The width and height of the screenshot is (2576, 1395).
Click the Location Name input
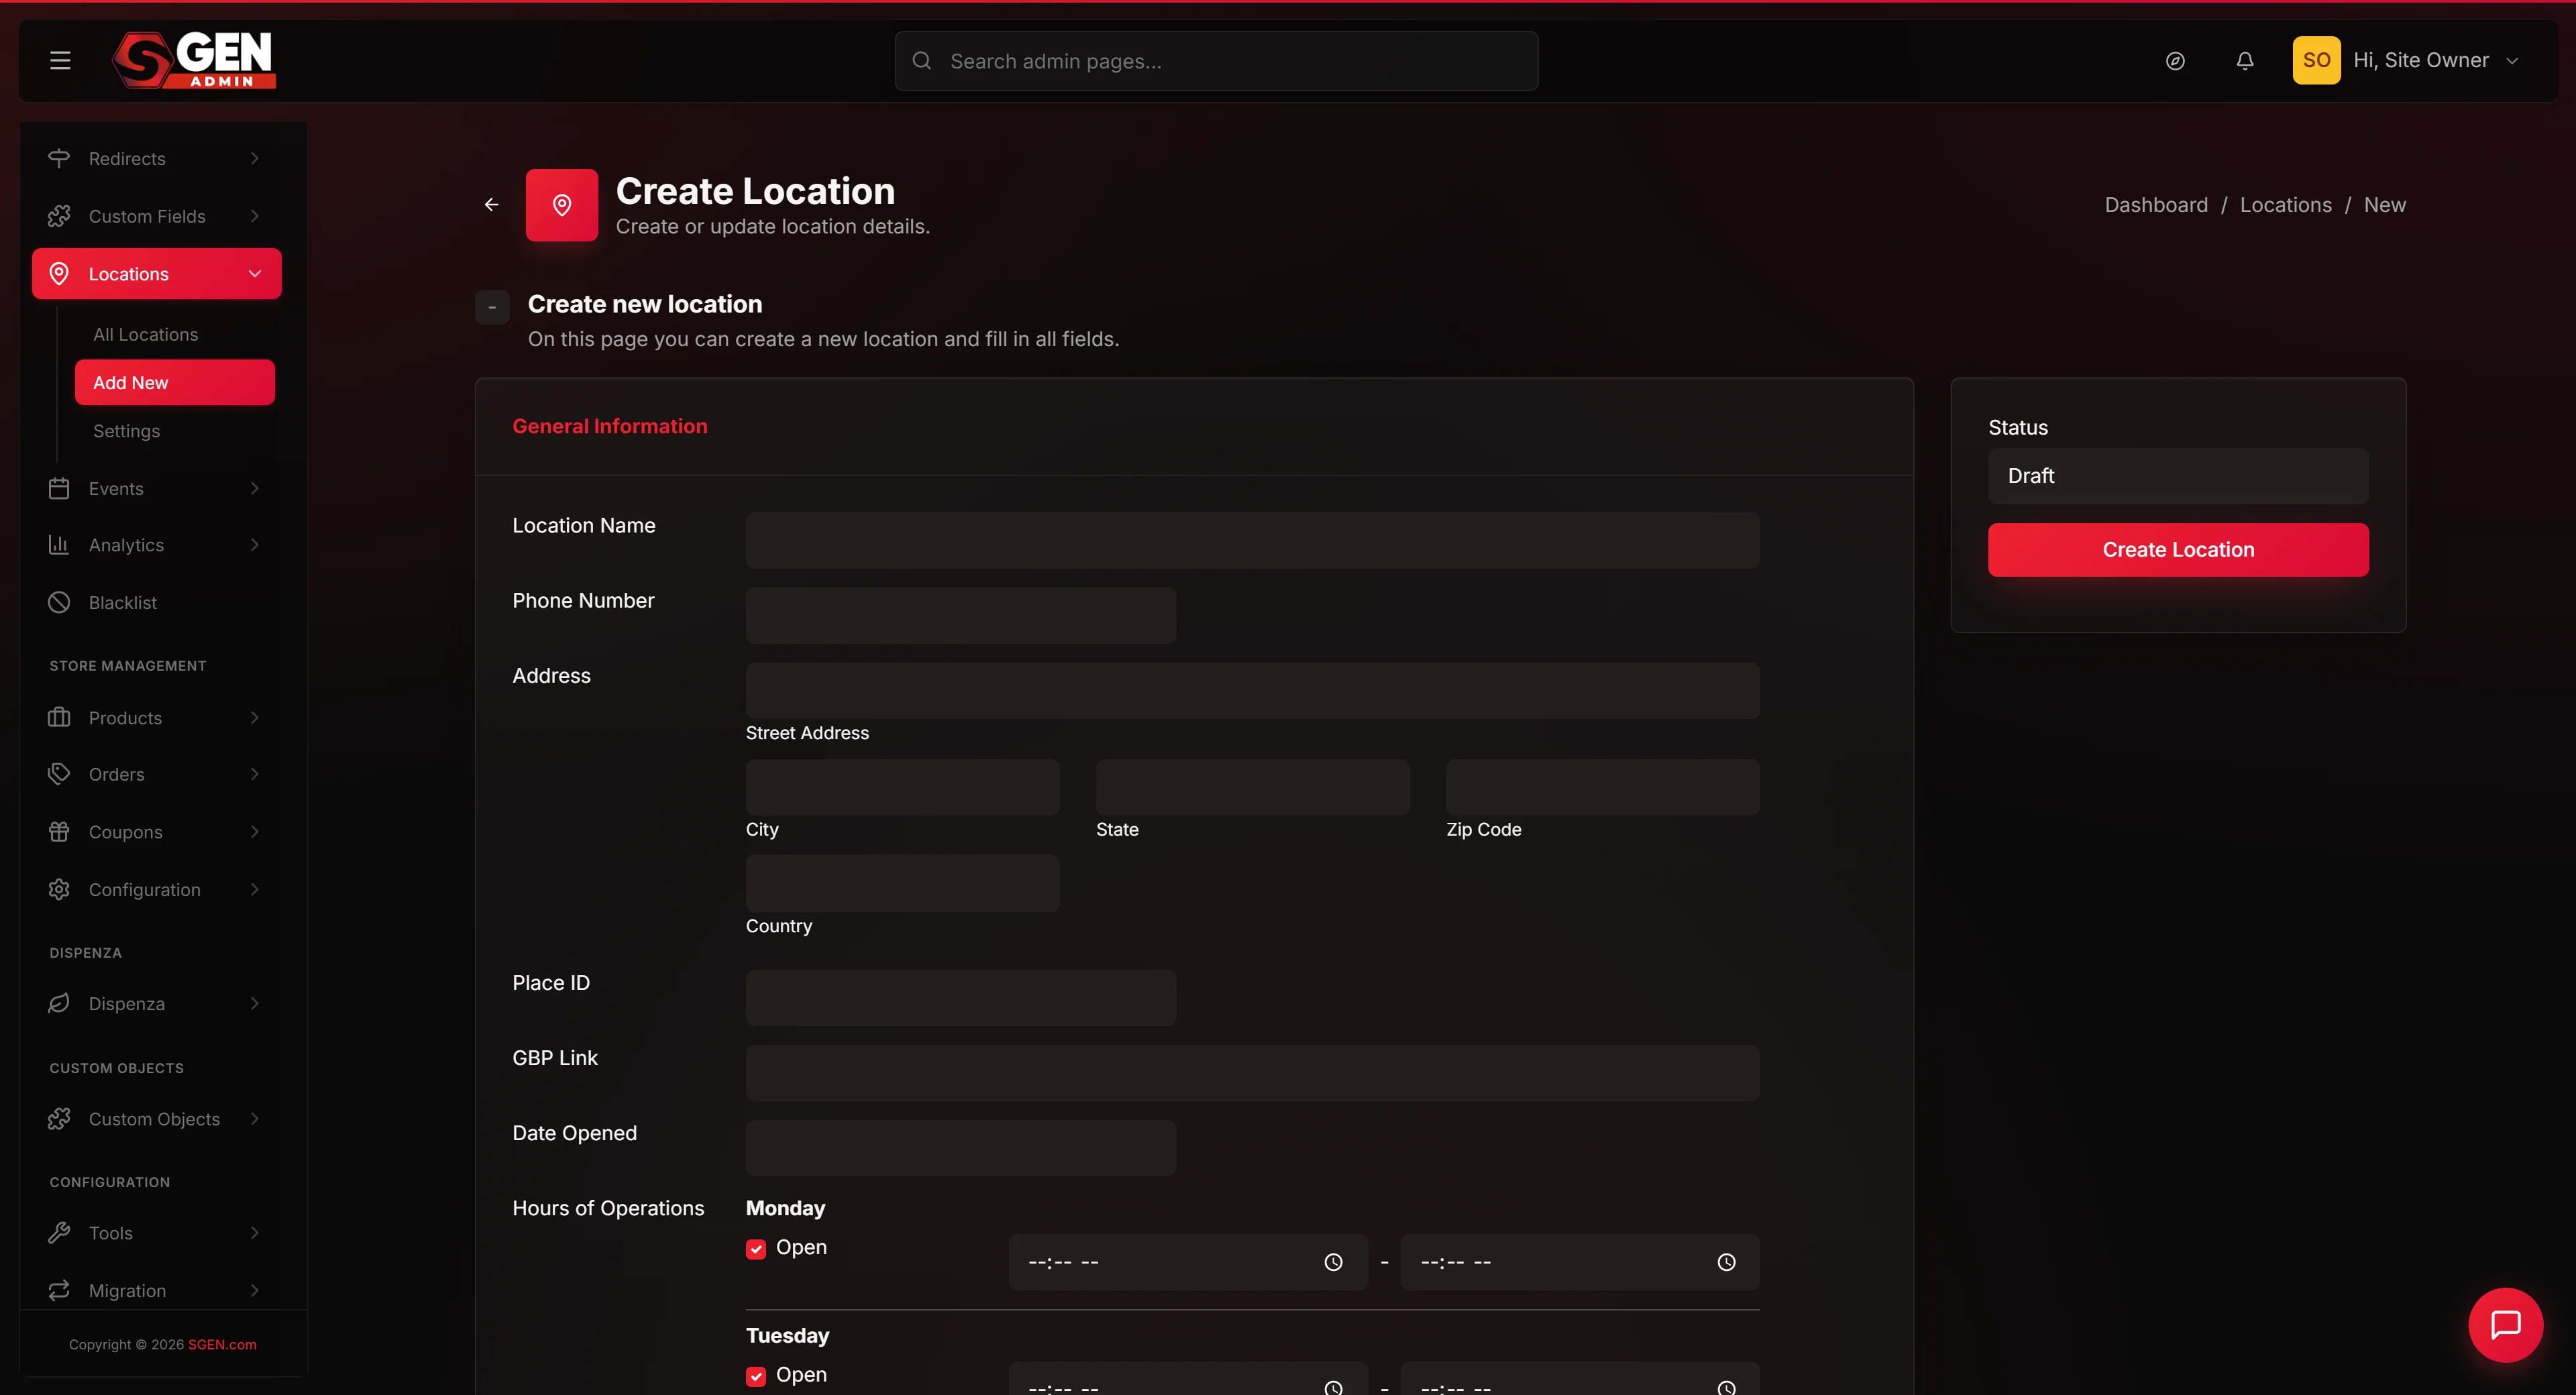click(1252, 540)
